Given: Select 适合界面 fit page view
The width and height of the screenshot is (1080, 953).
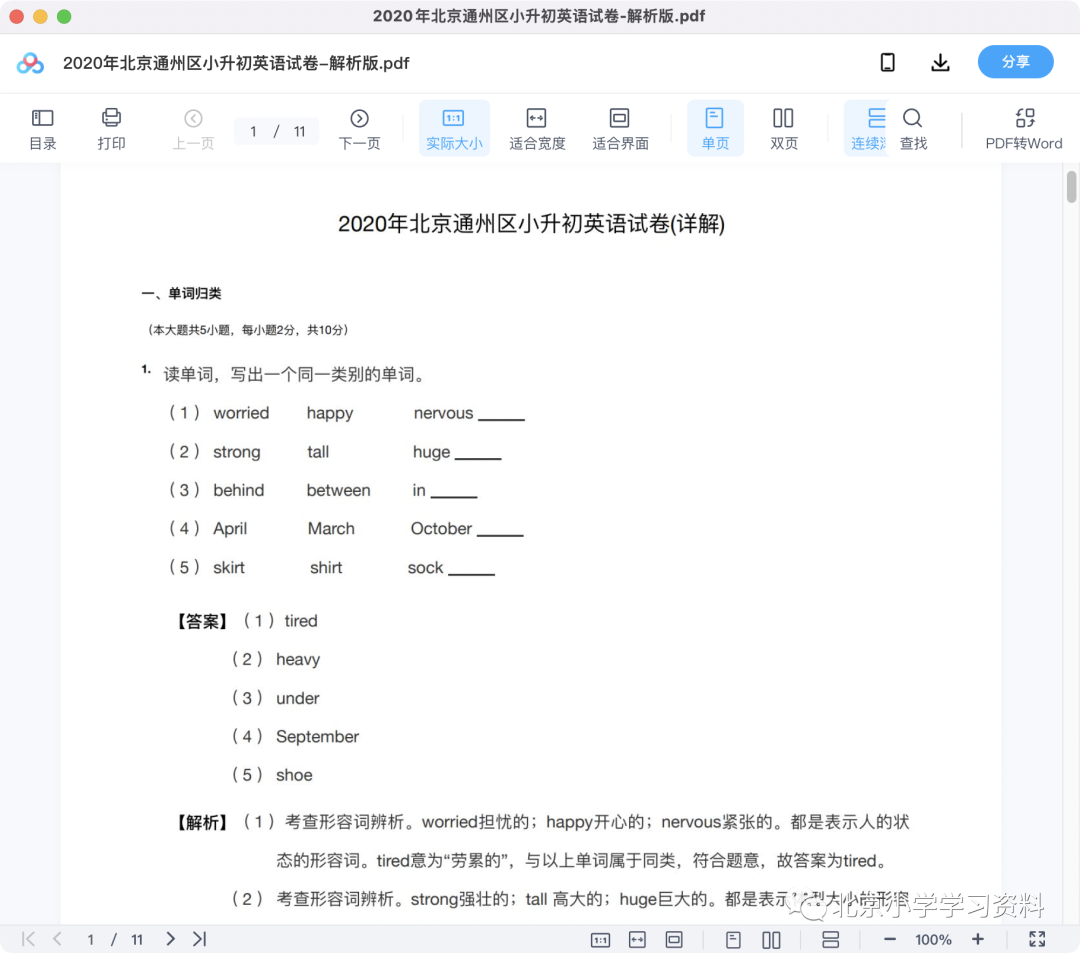Looking at the screenshot, I should click(620, 129).
